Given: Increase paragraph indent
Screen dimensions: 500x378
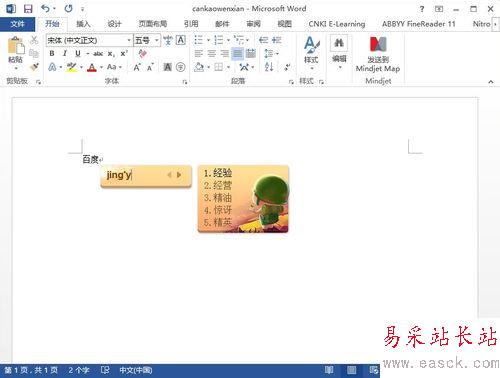Looking at the screenshot, I should (276, 40).
